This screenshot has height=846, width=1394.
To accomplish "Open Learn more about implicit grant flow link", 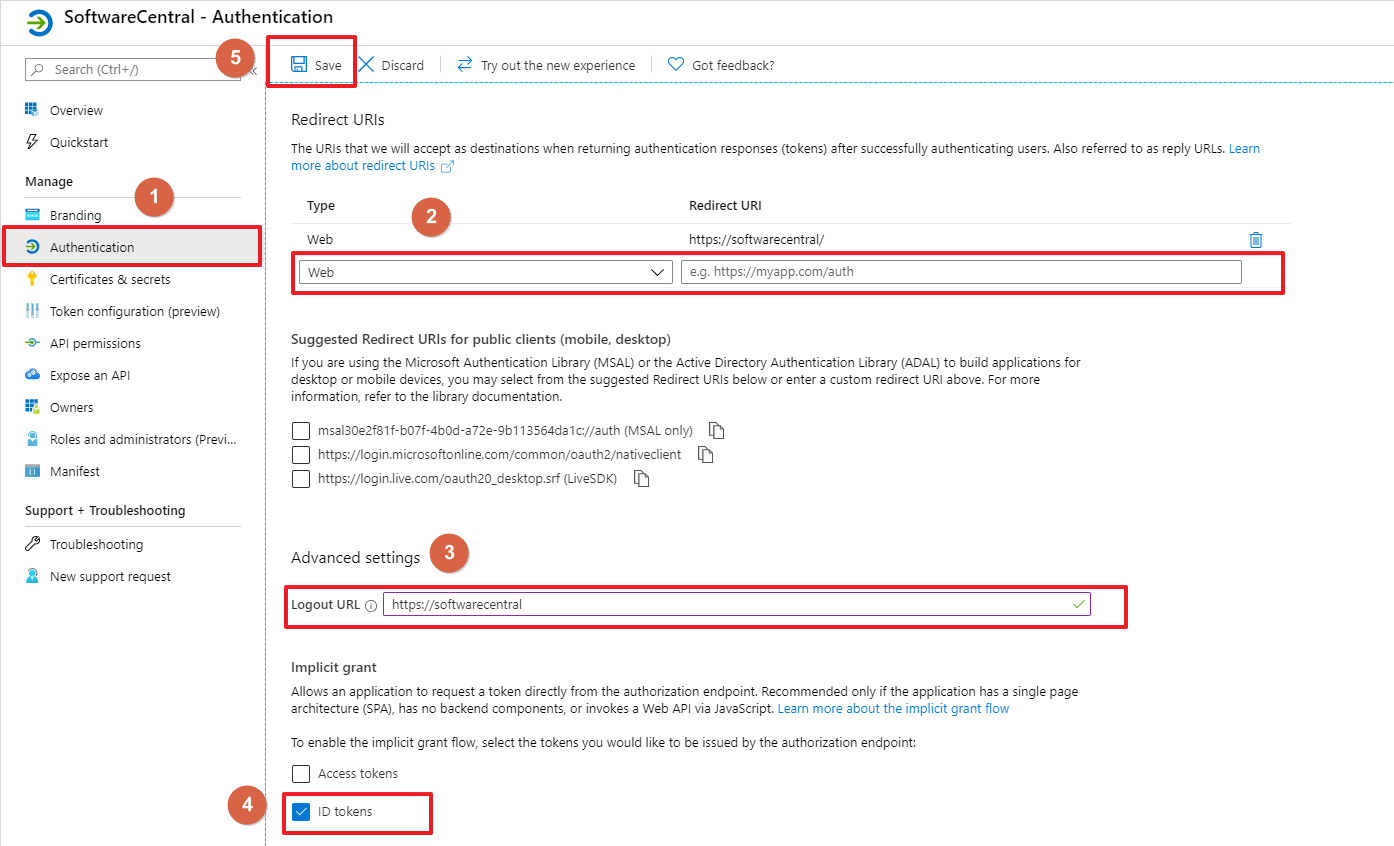I will (893, 709).
